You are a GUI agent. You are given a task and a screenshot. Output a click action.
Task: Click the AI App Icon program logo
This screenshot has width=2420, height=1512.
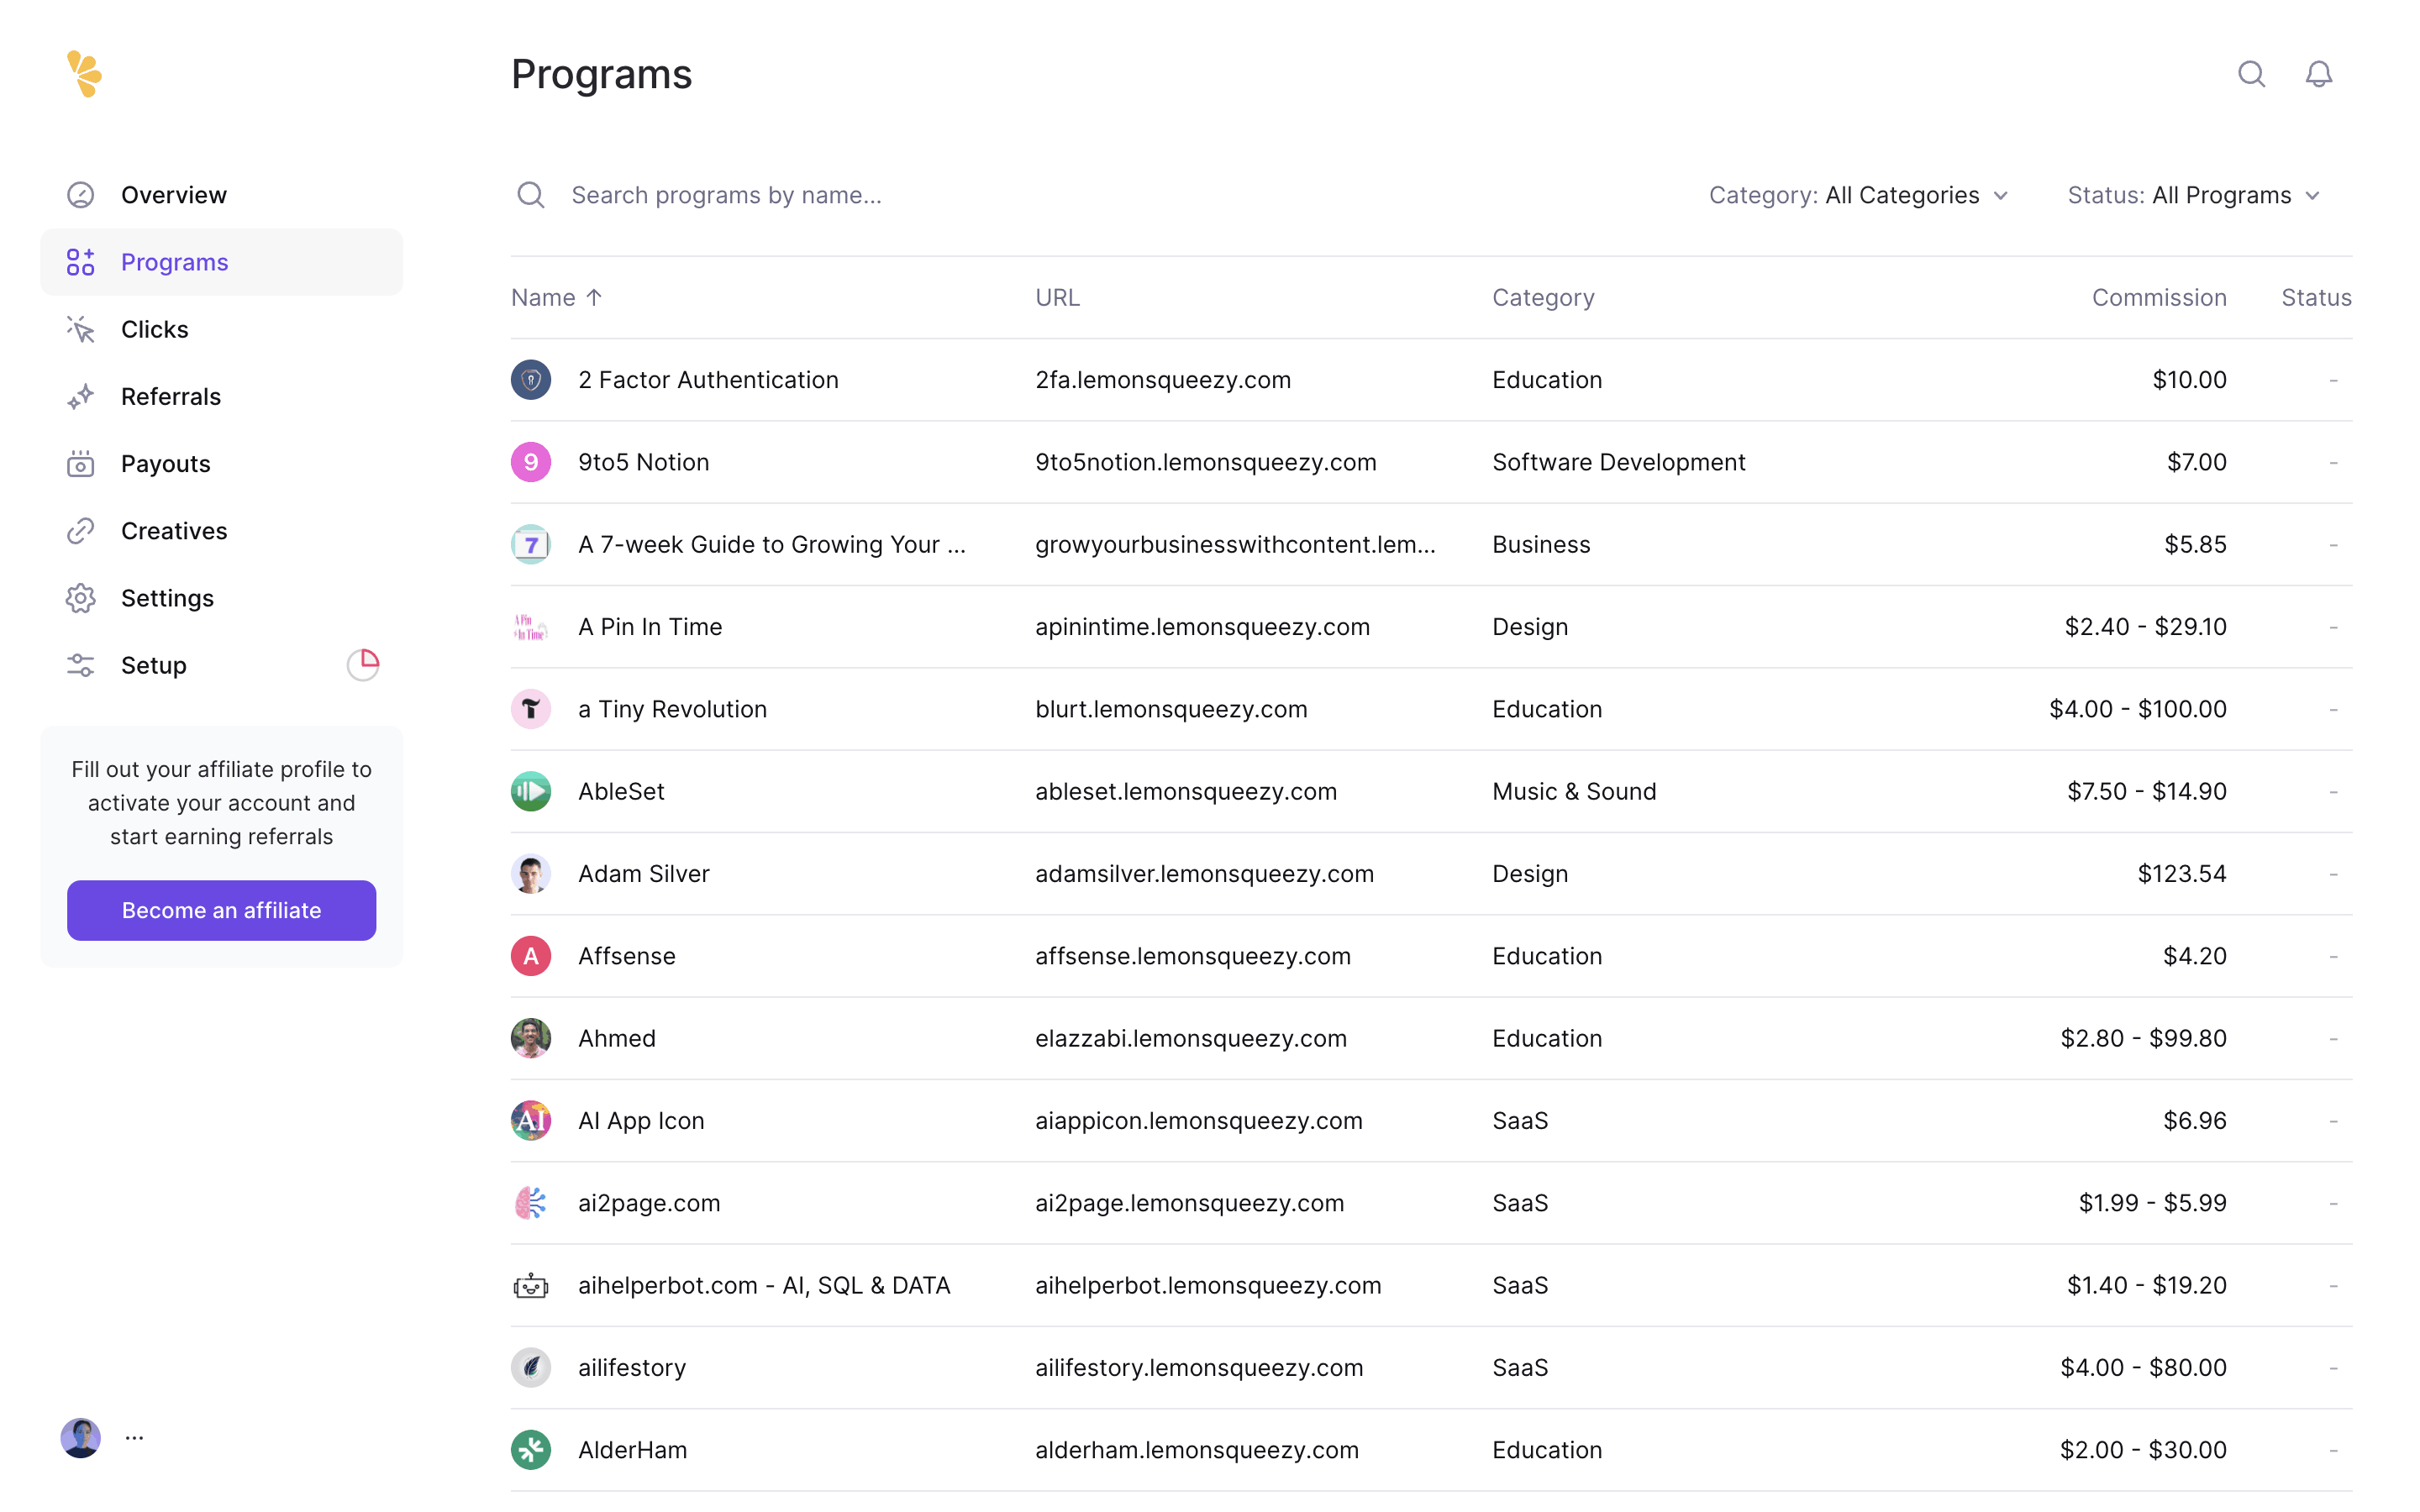[531, 1120]
